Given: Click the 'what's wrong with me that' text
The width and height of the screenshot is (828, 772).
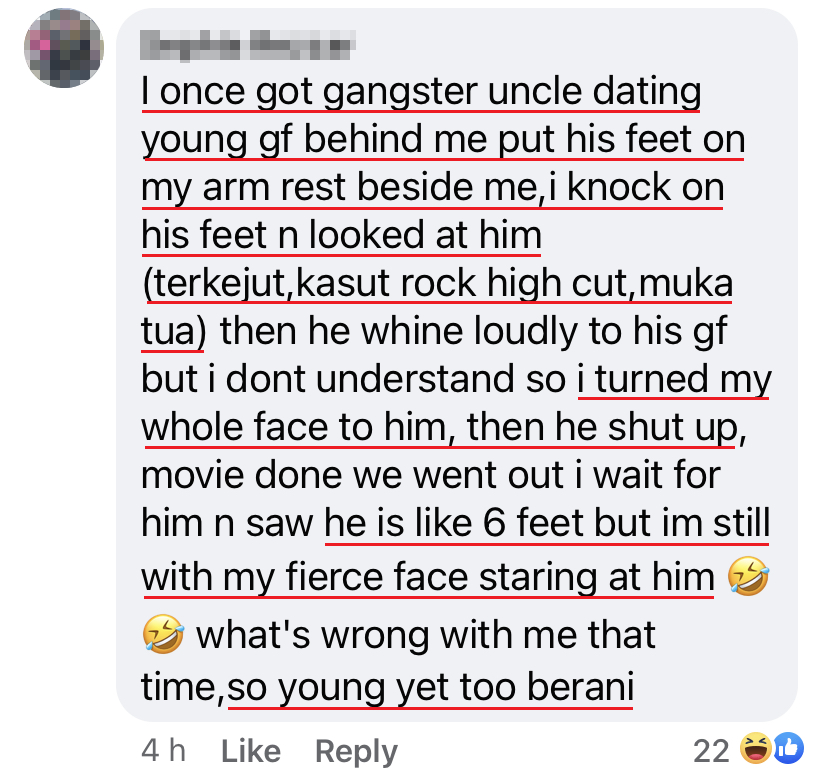Looking at the screenshot, I should pyautogui.click(x=426, y=635).
